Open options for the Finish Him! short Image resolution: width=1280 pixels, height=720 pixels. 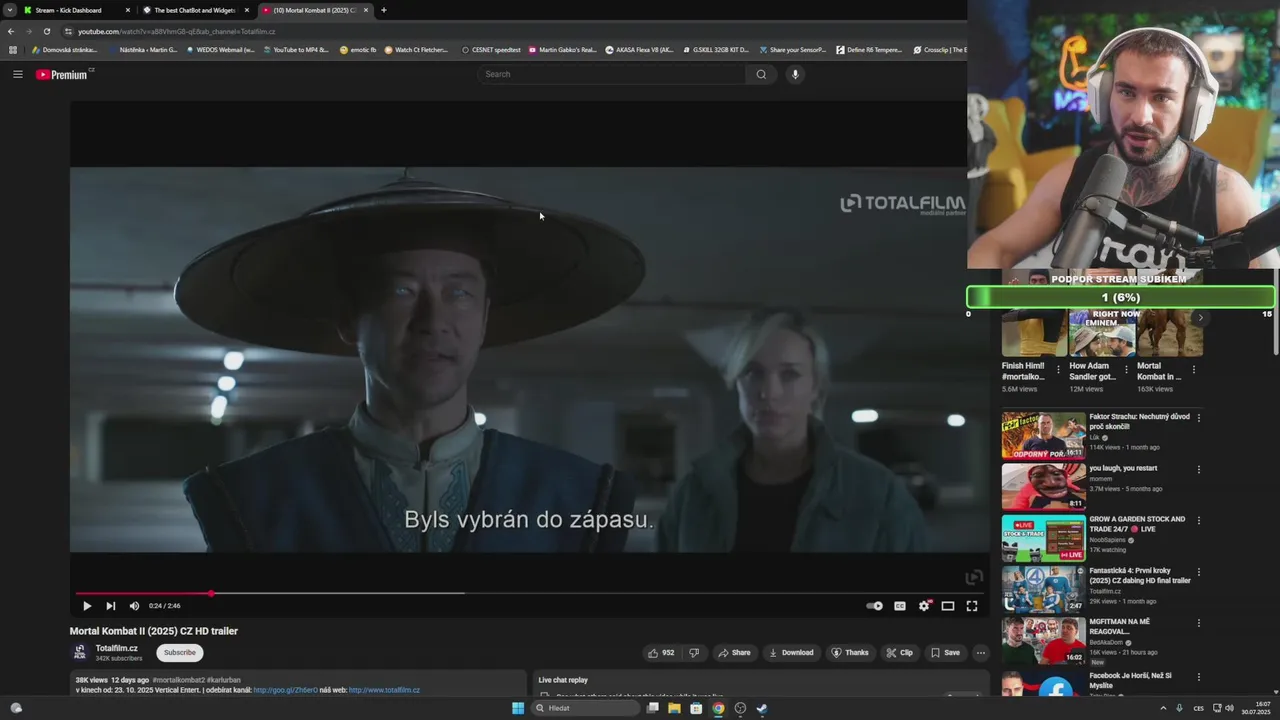(1058, 369)
